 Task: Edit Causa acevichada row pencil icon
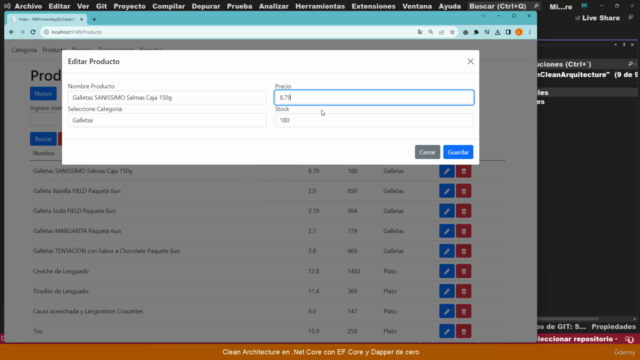(x=447, y=311)
